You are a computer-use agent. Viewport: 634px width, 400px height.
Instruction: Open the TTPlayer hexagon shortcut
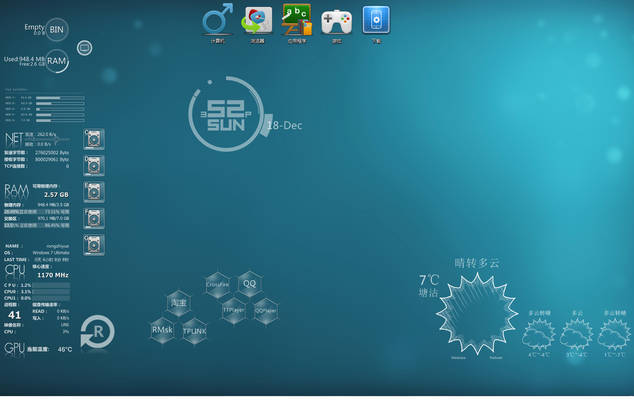tap(233, 310)
